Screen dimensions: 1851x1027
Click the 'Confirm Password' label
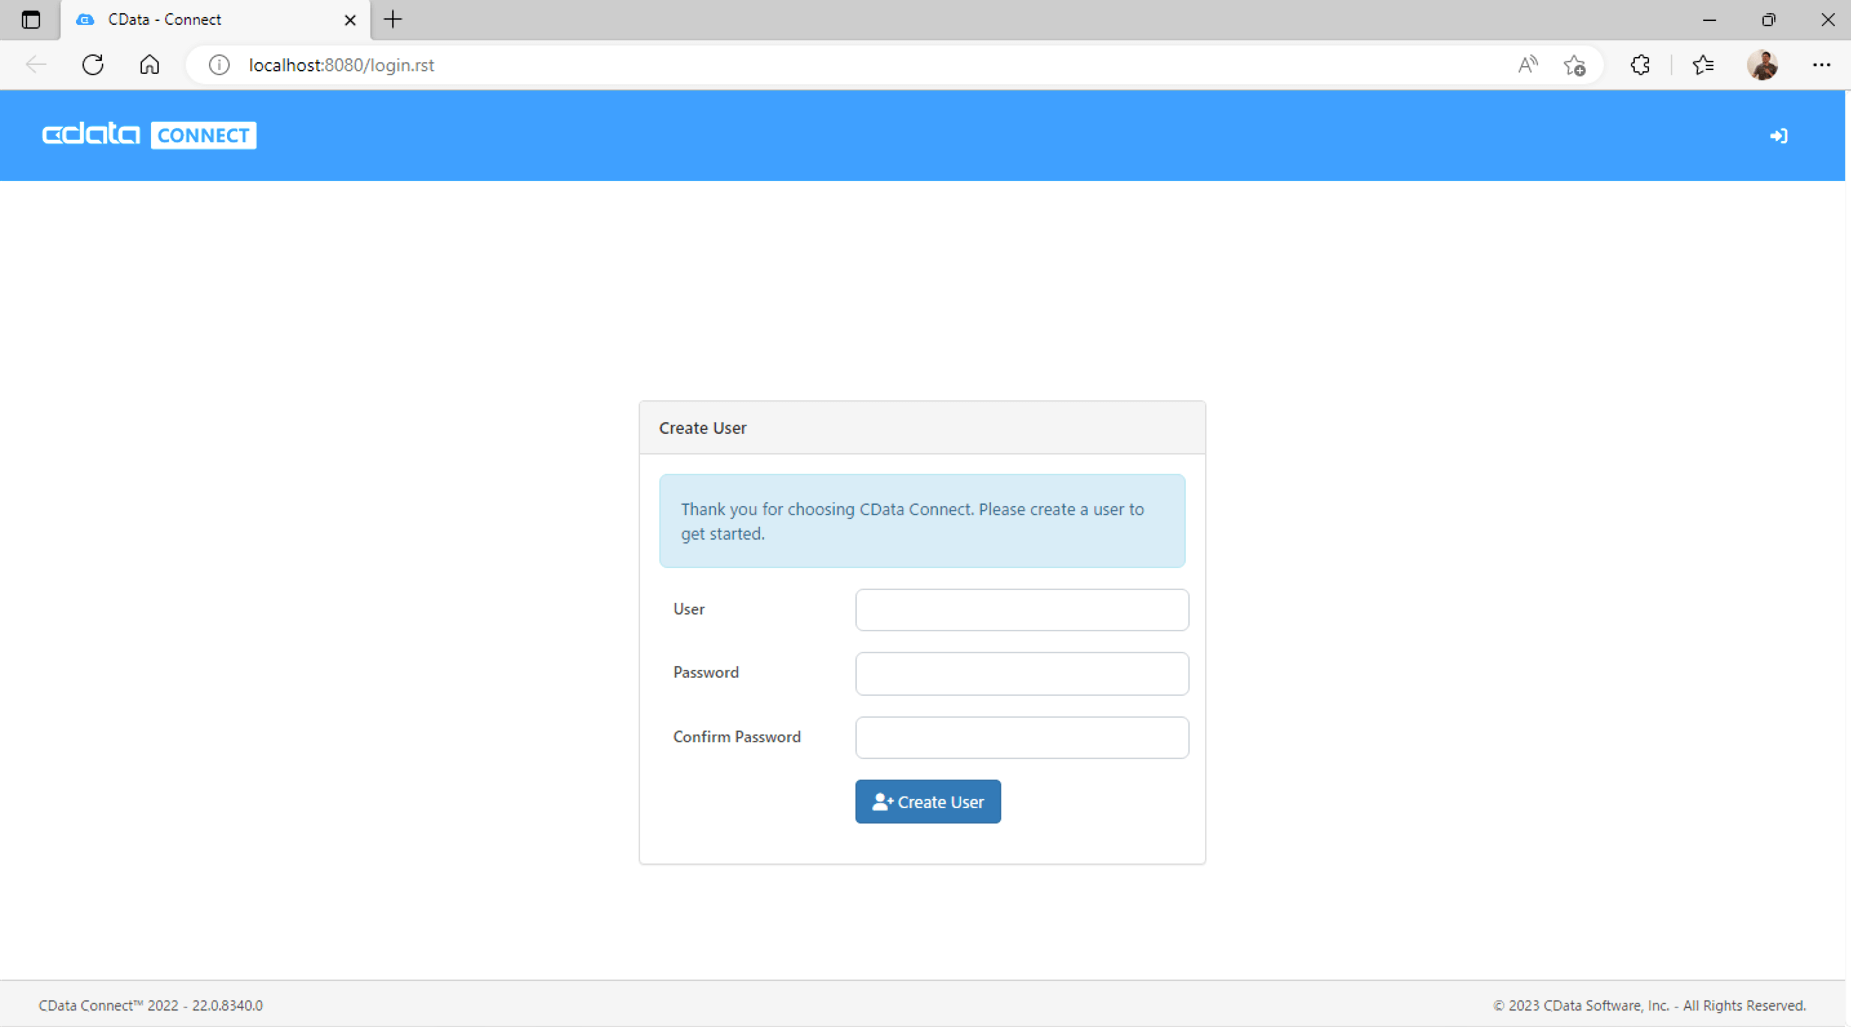click(x=737, y=737)
